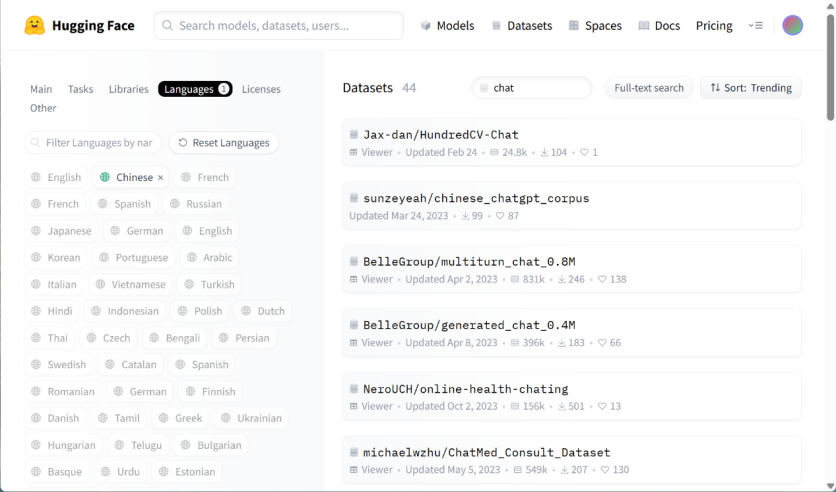Viewport: 836px width, 492px height.
Task: Enable the Portuguese language filter
Action: point(134,257)
